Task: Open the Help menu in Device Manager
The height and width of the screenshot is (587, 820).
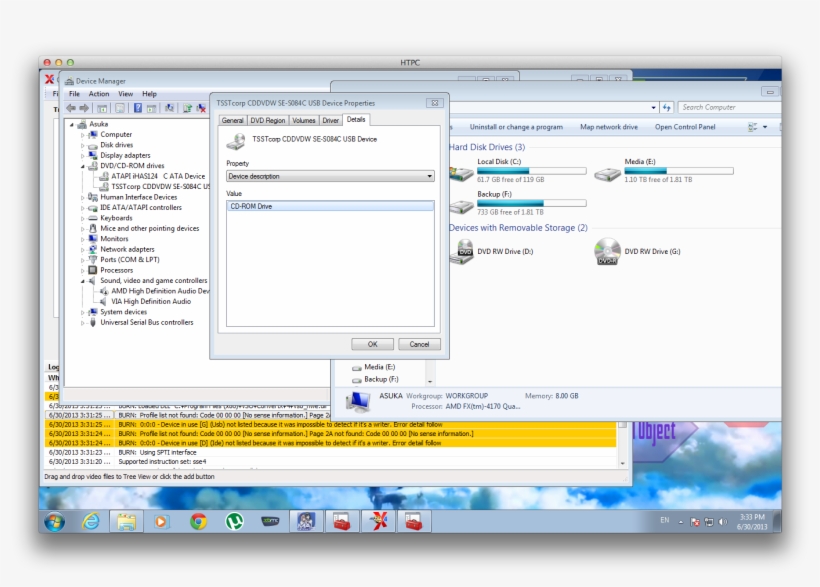Action: point(150,94)
